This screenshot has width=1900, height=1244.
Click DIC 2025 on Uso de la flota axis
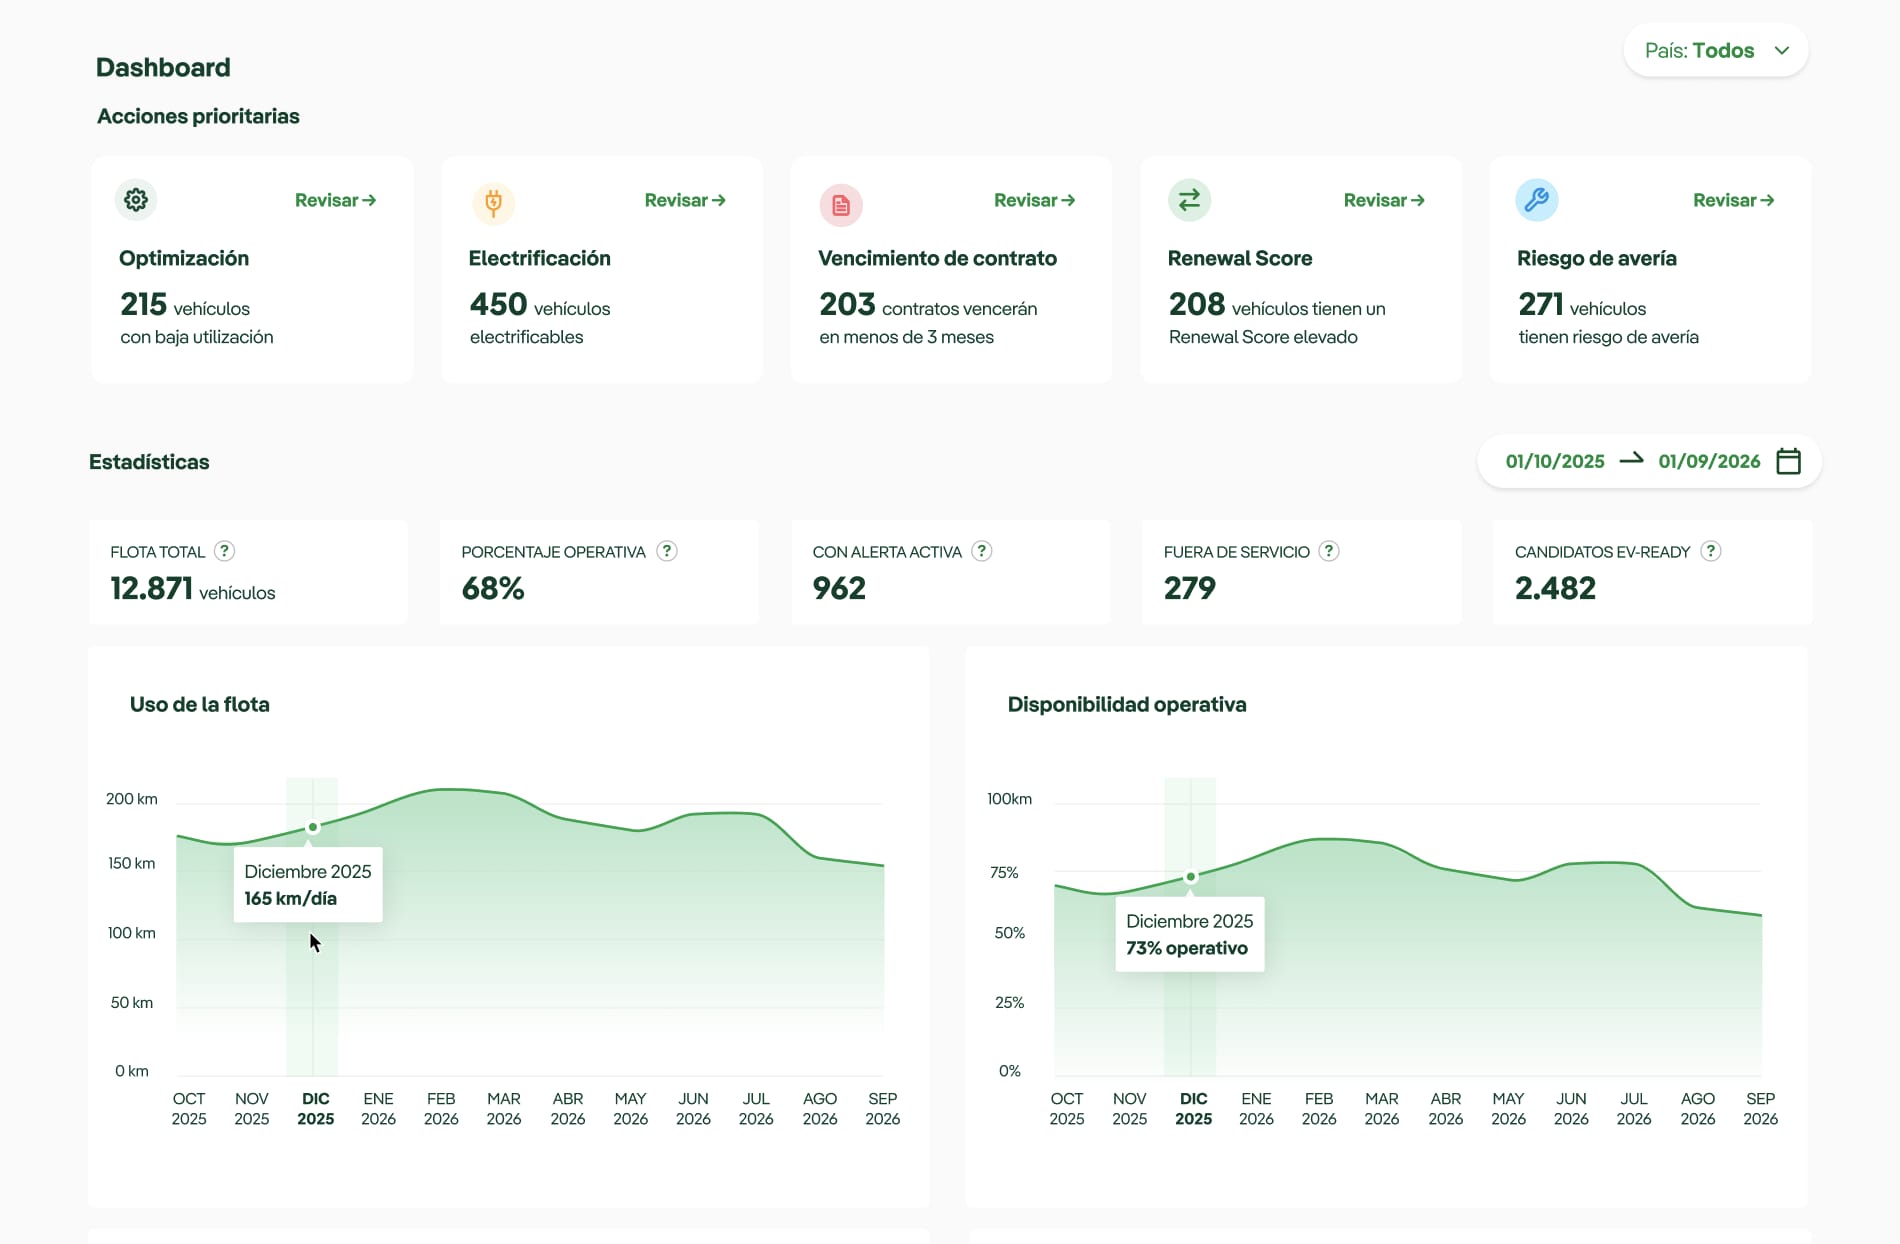point(315,1108)
